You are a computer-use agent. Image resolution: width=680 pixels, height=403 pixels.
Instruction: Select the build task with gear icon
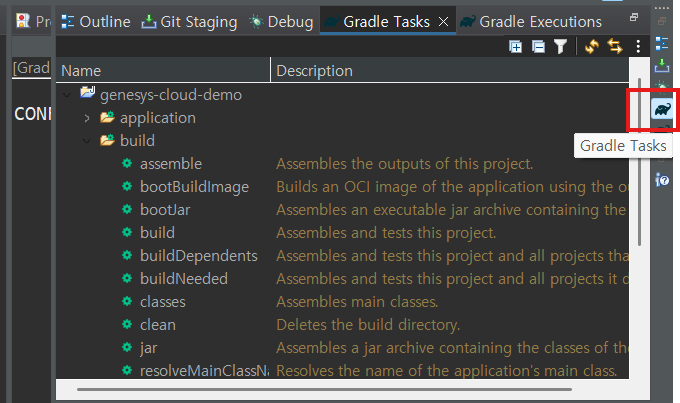coord(157,233)
